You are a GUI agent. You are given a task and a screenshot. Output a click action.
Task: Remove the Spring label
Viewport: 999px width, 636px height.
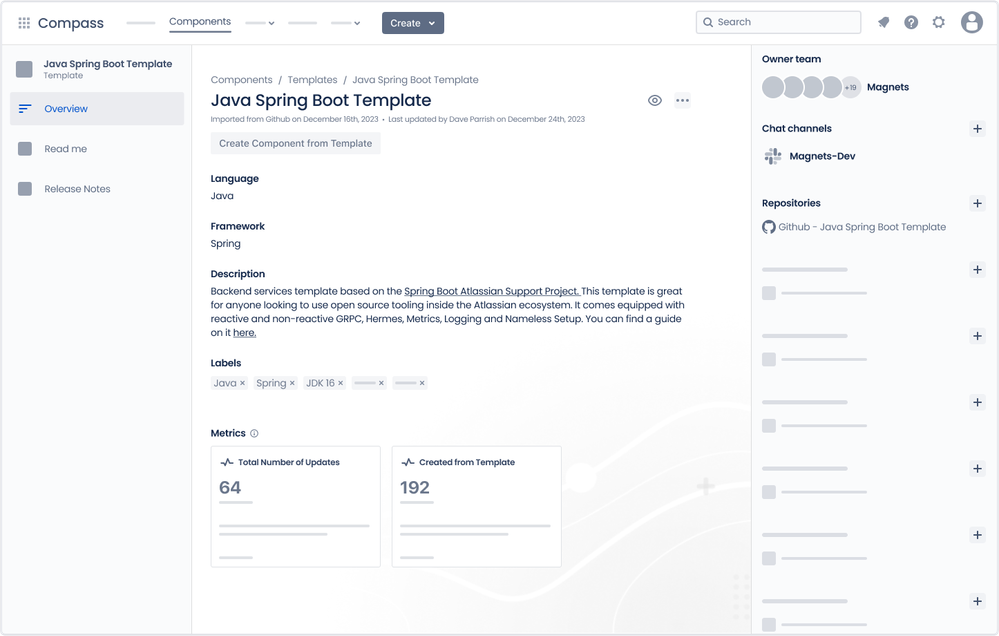coord(292,384)
